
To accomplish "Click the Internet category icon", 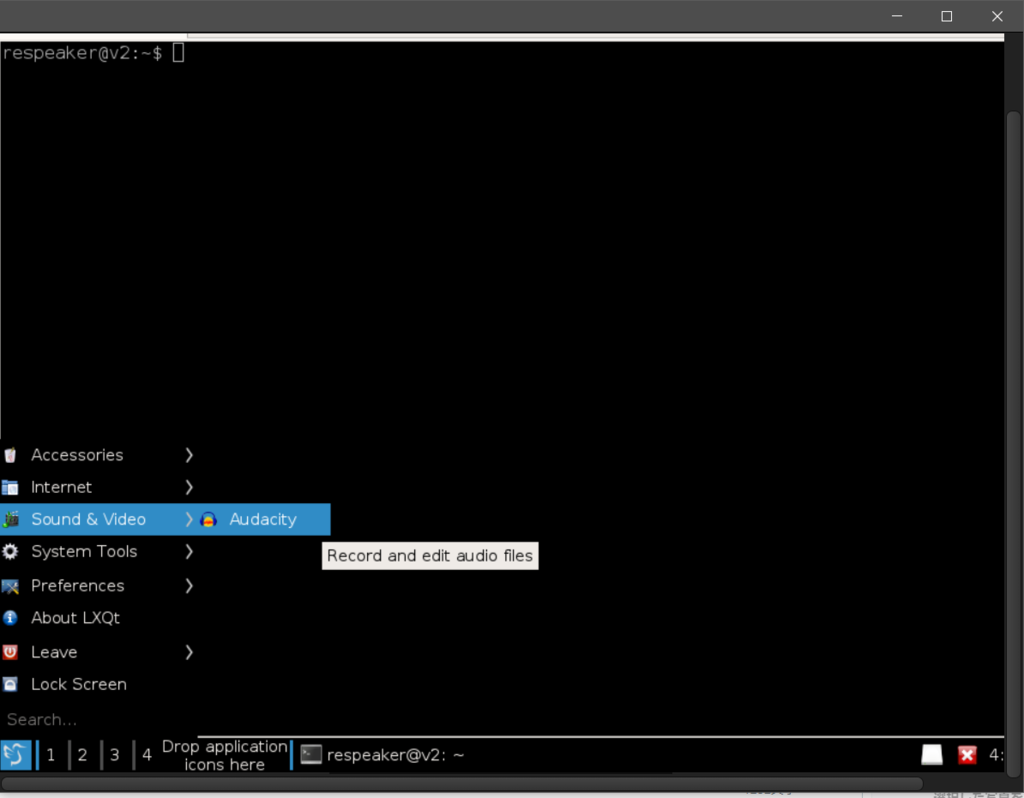I will point(10,487).
